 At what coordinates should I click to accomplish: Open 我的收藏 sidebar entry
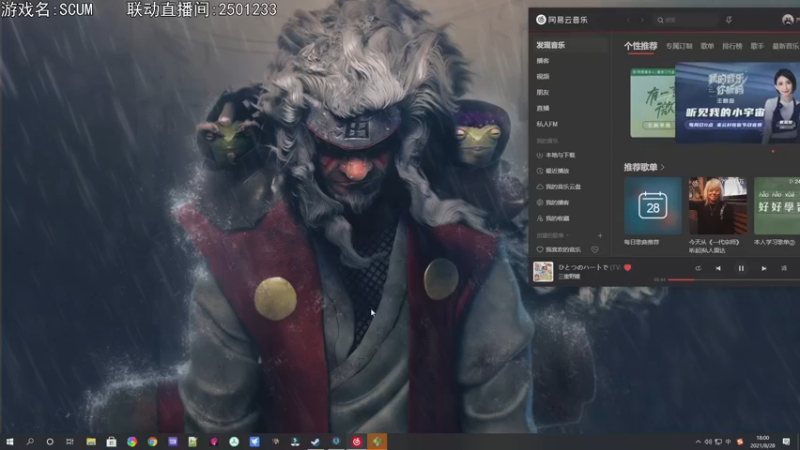click(x=553, y=218)
